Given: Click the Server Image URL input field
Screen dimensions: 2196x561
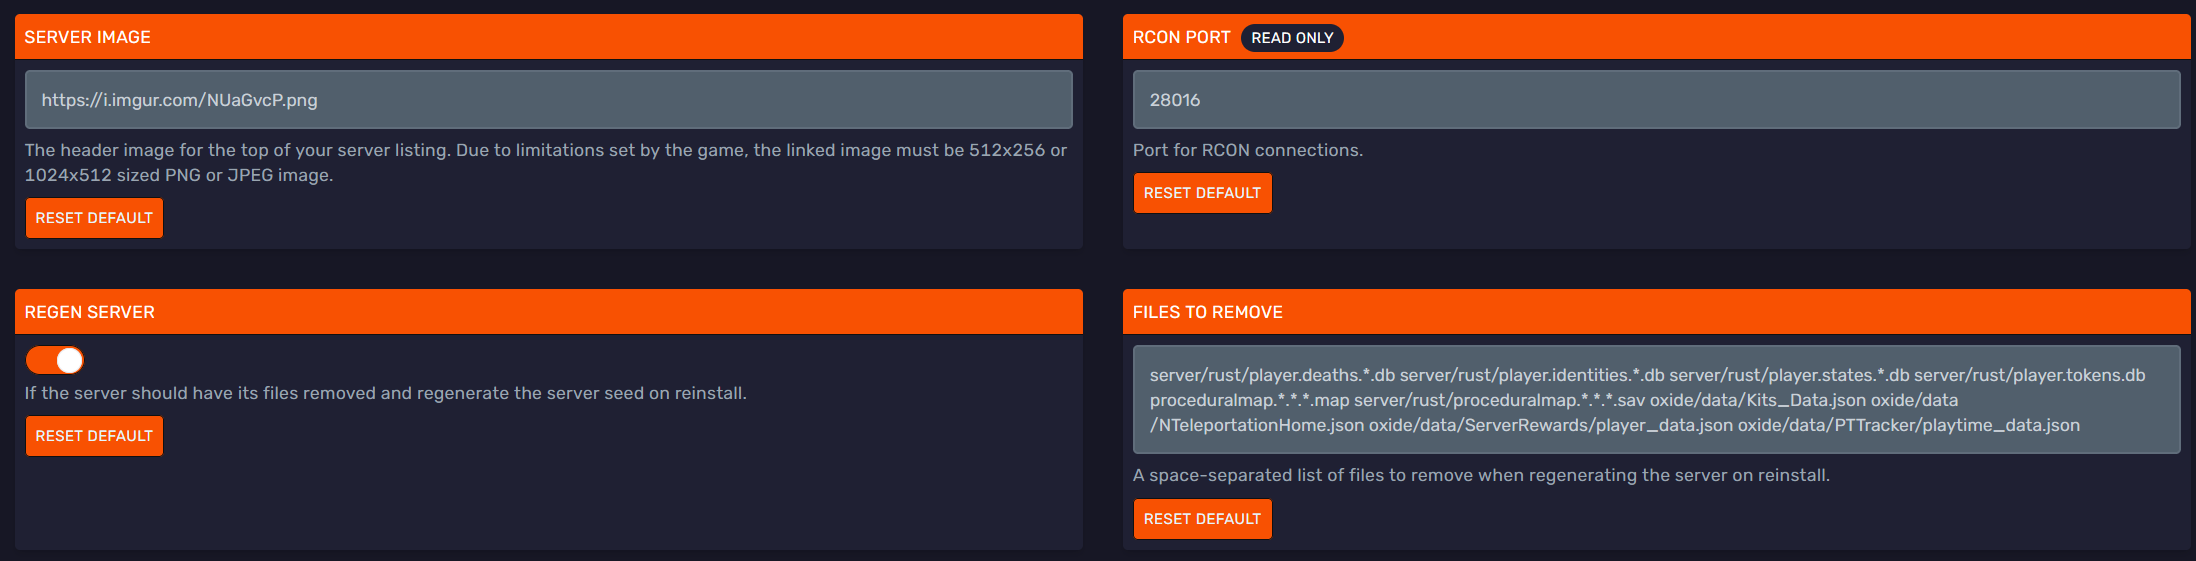Looking at the screenshot, I should pyautogui.click(x=548, y=100).
